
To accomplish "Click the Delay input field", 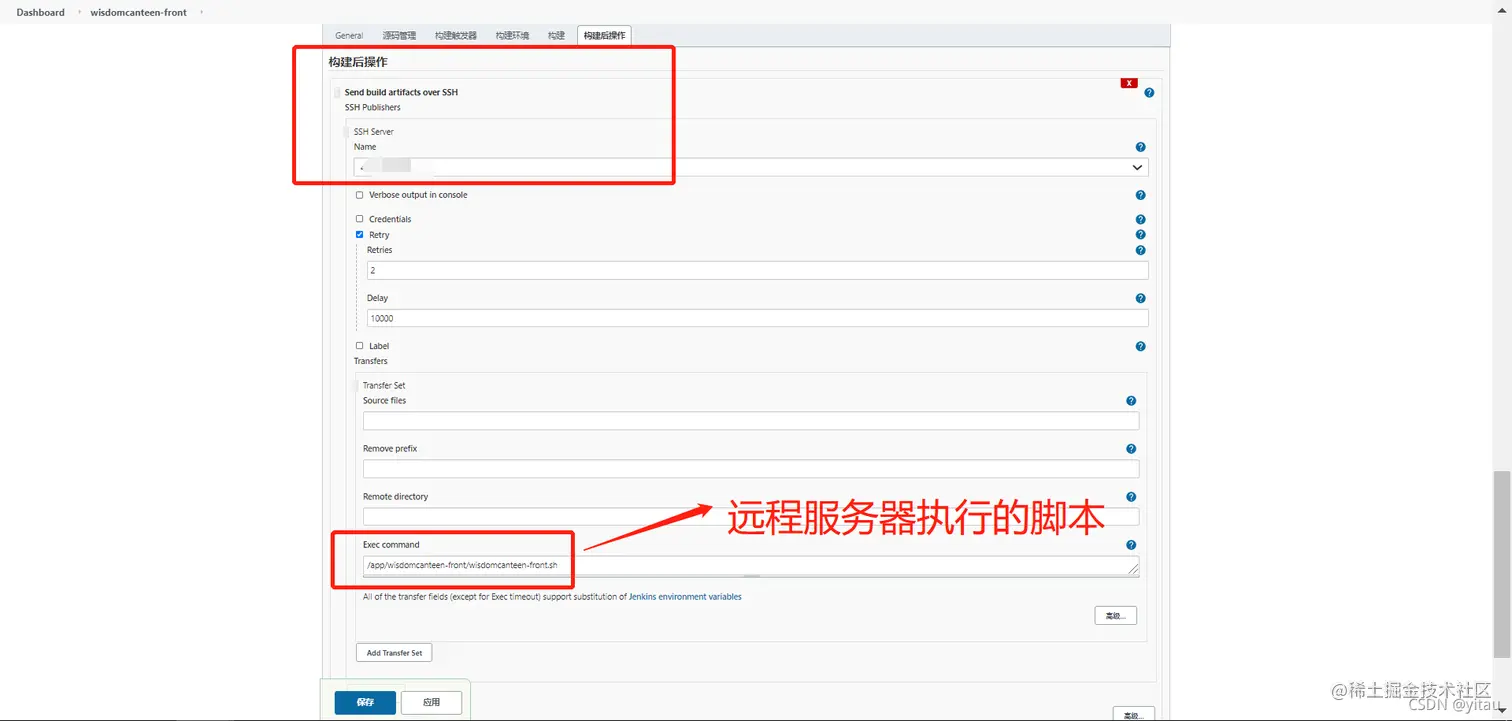I will click(x=758, y=318).
